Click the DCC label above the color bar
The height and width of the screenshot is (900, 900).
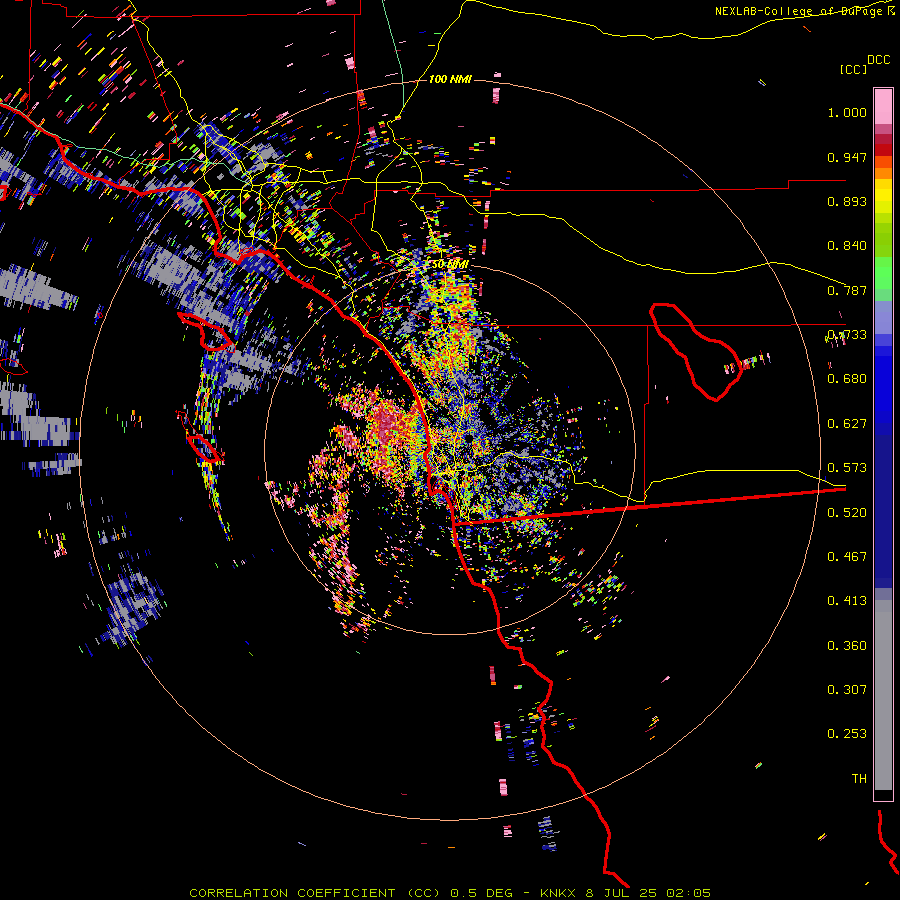(x=879, y=60)
